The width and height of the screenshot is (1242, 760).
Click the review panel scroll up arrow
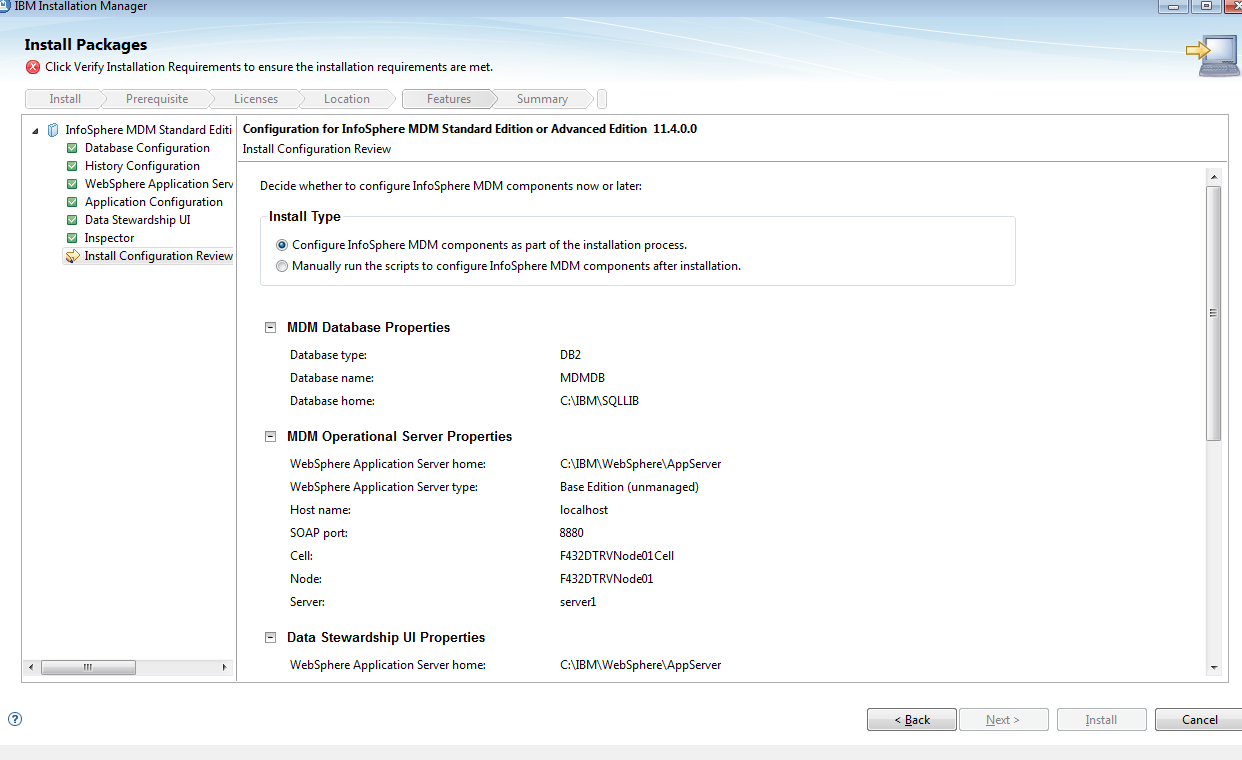(x=1214, y=176)
